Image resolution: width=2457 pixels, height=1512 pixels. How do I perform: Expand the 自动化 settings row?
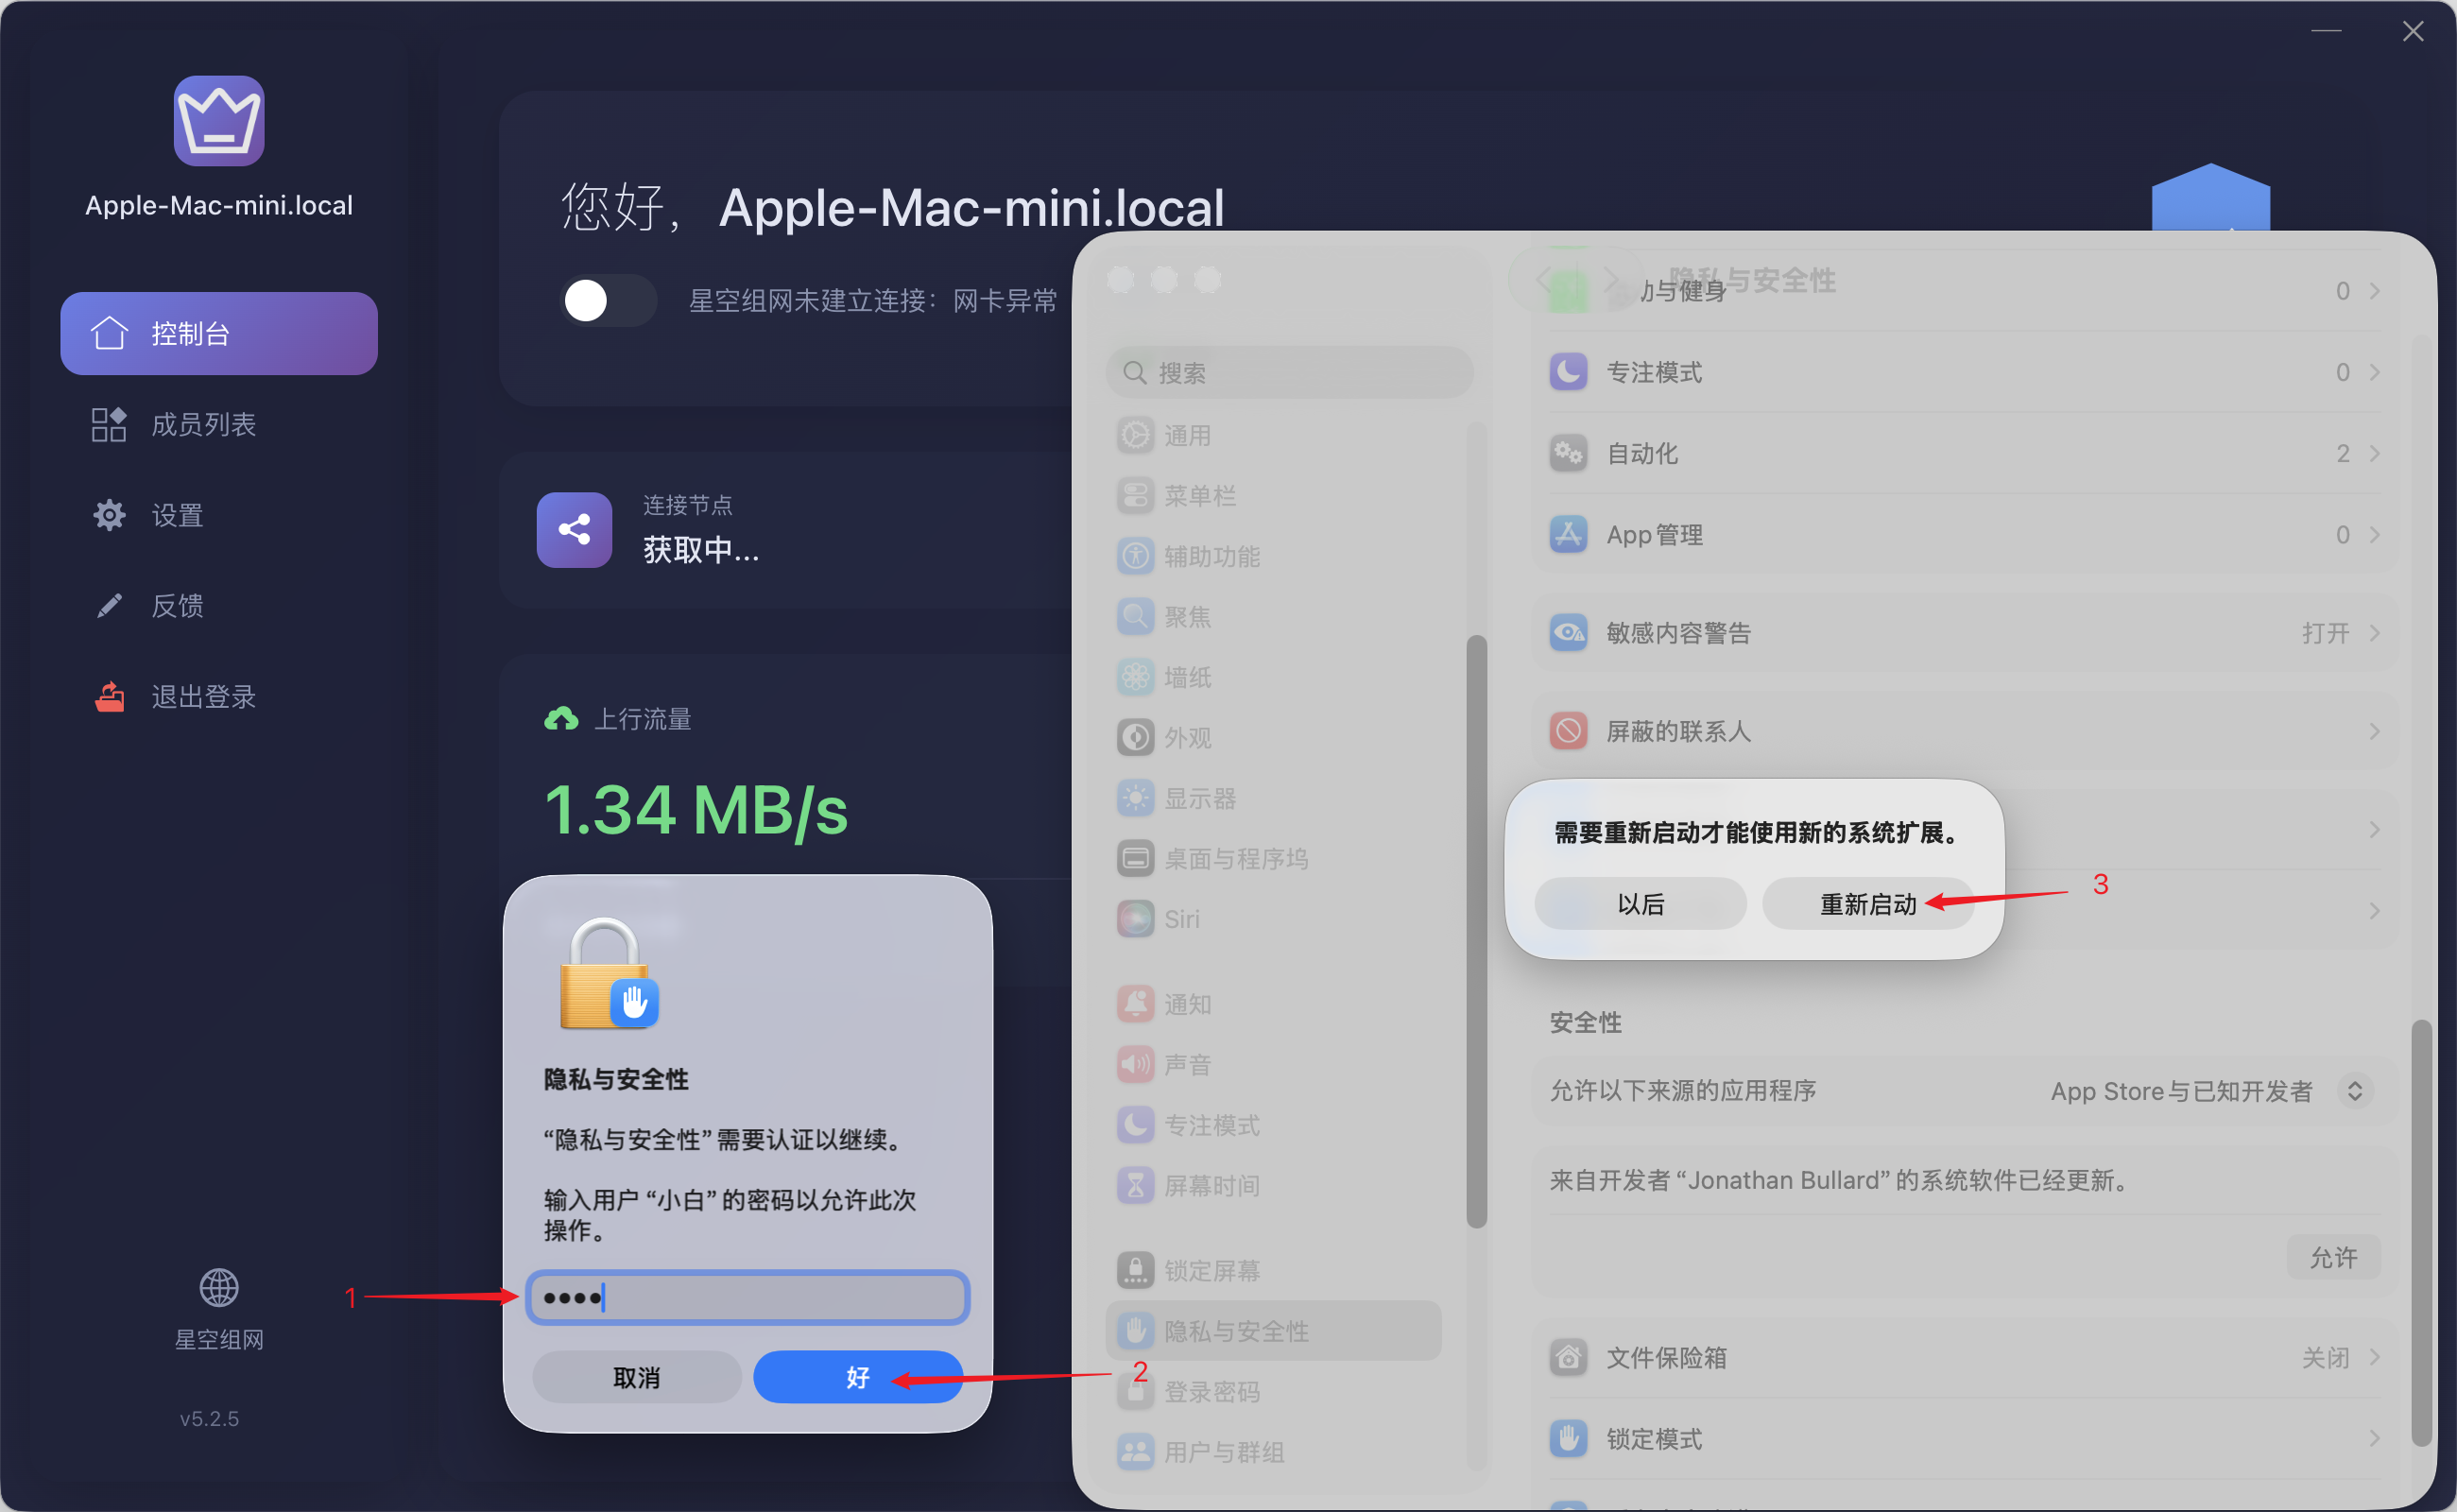pyautogui.click(x=2374, y=453)
